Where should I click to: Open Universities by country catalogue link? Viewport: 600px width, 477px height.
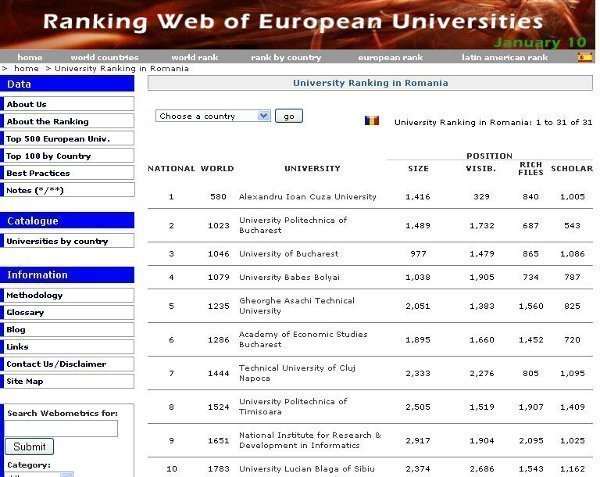pyautogui.click(x=69, y=241)
